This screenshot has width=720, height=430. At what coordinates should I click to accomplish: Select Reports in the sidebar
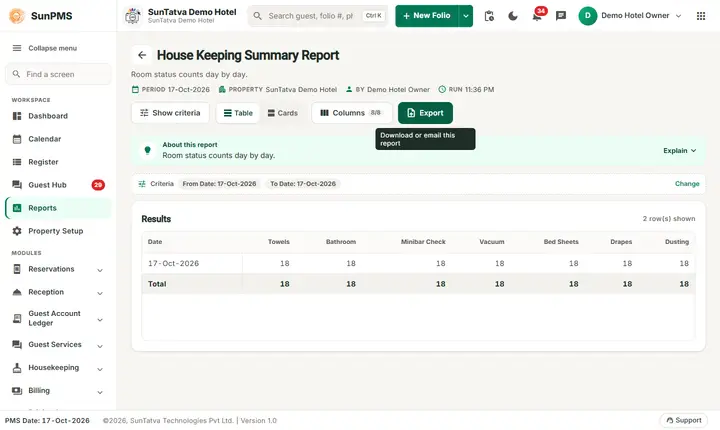point(58,208)
